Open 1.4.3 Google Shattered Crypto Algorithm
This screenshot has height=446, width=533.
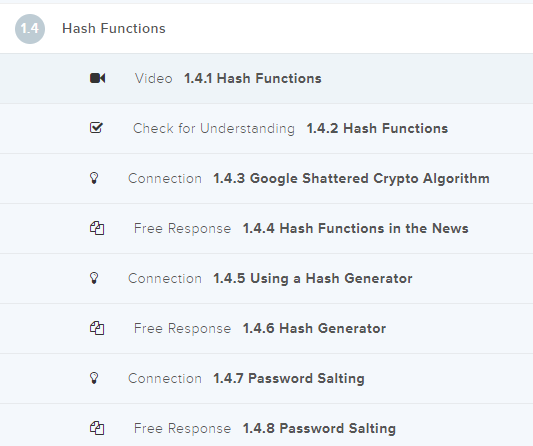pos(351,178)
